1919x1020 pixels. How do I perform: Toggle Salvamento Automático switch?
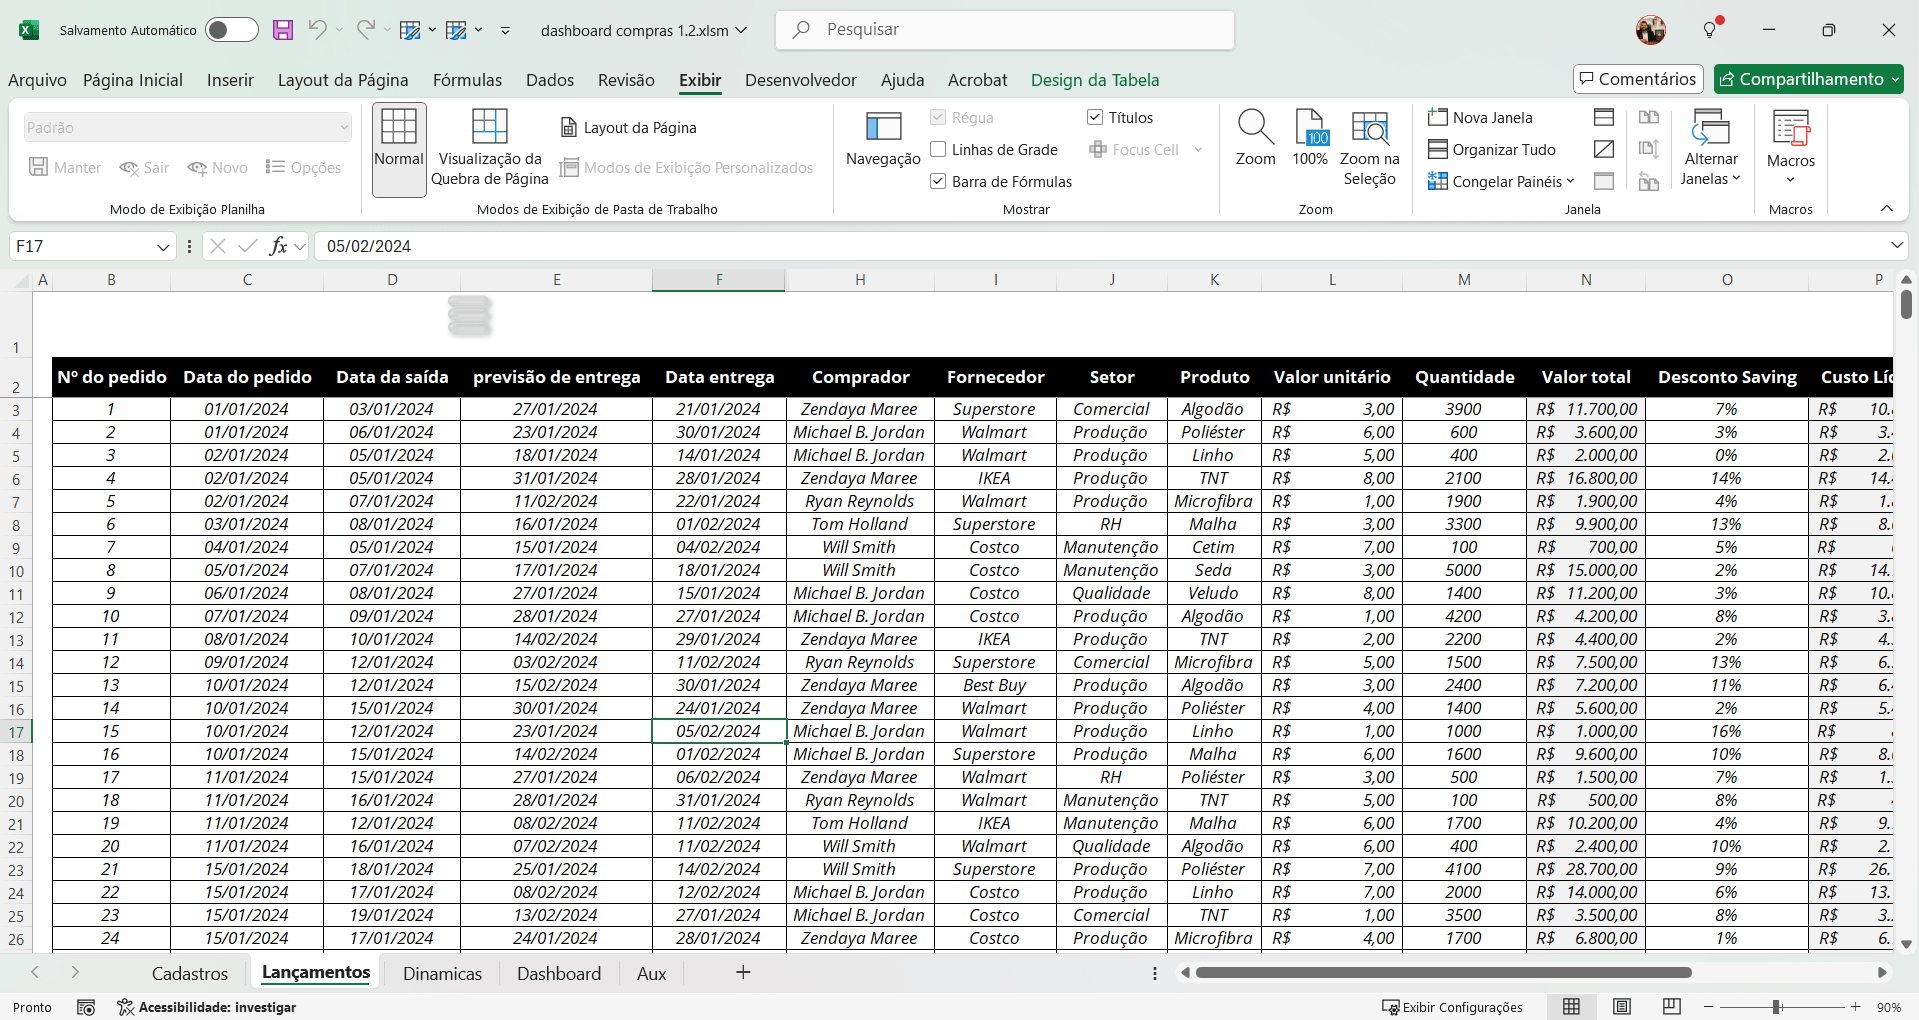coord(231,30)
